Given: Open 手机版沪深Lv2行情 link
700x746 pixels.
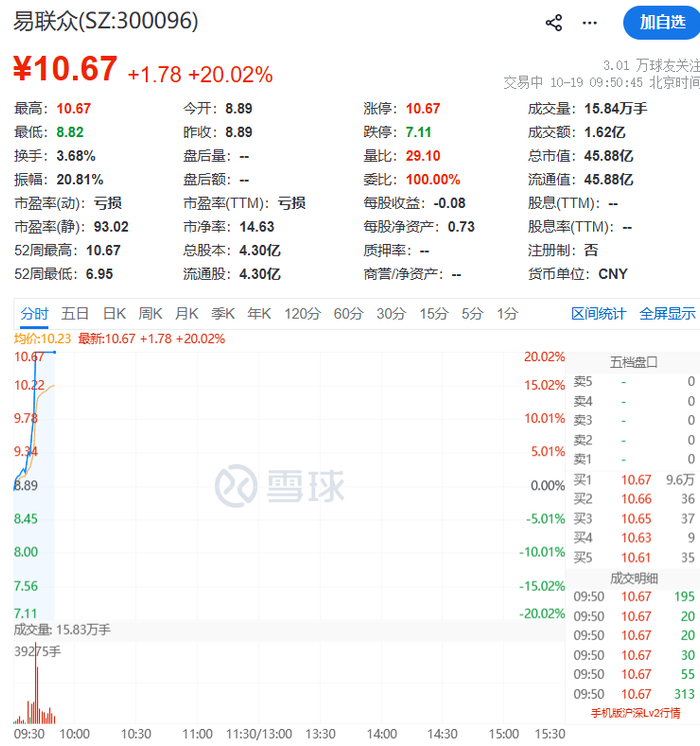Looking at the screenshot, I should click(636, 713).
